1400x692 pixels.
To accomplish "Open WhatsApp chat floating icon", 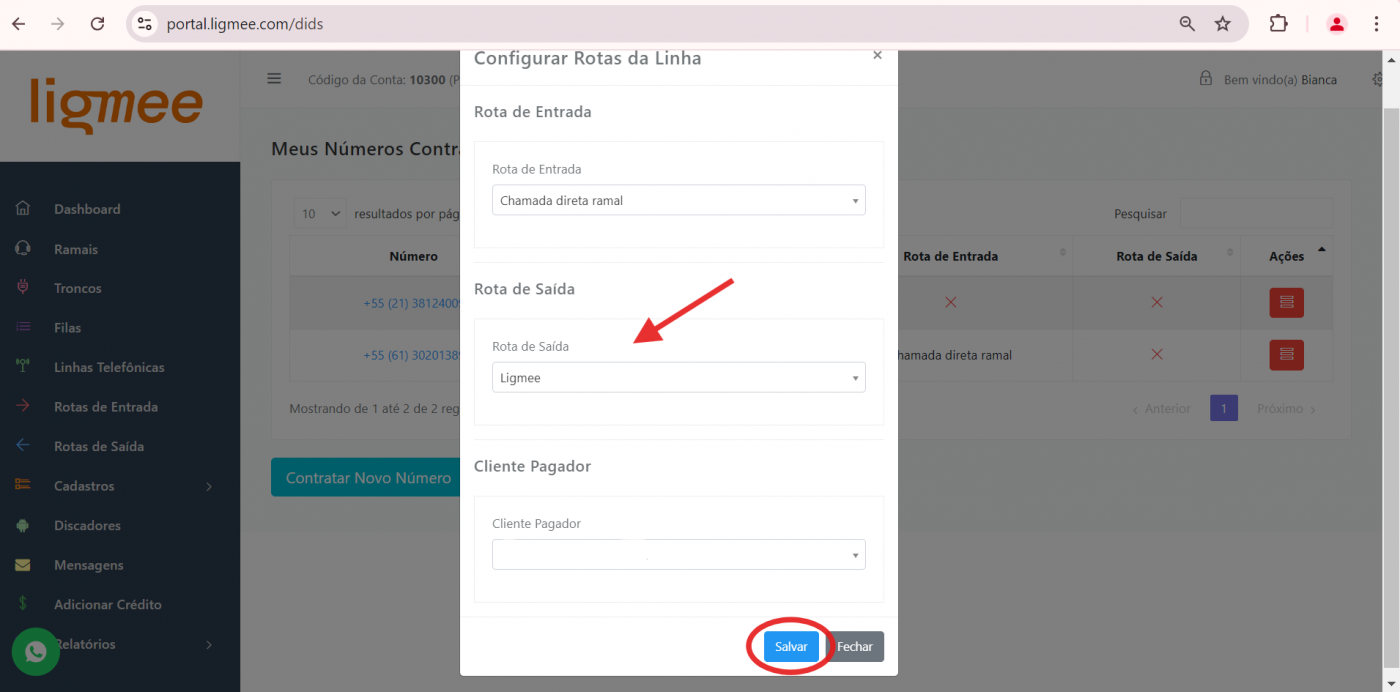I will click(x=36, y=652).
